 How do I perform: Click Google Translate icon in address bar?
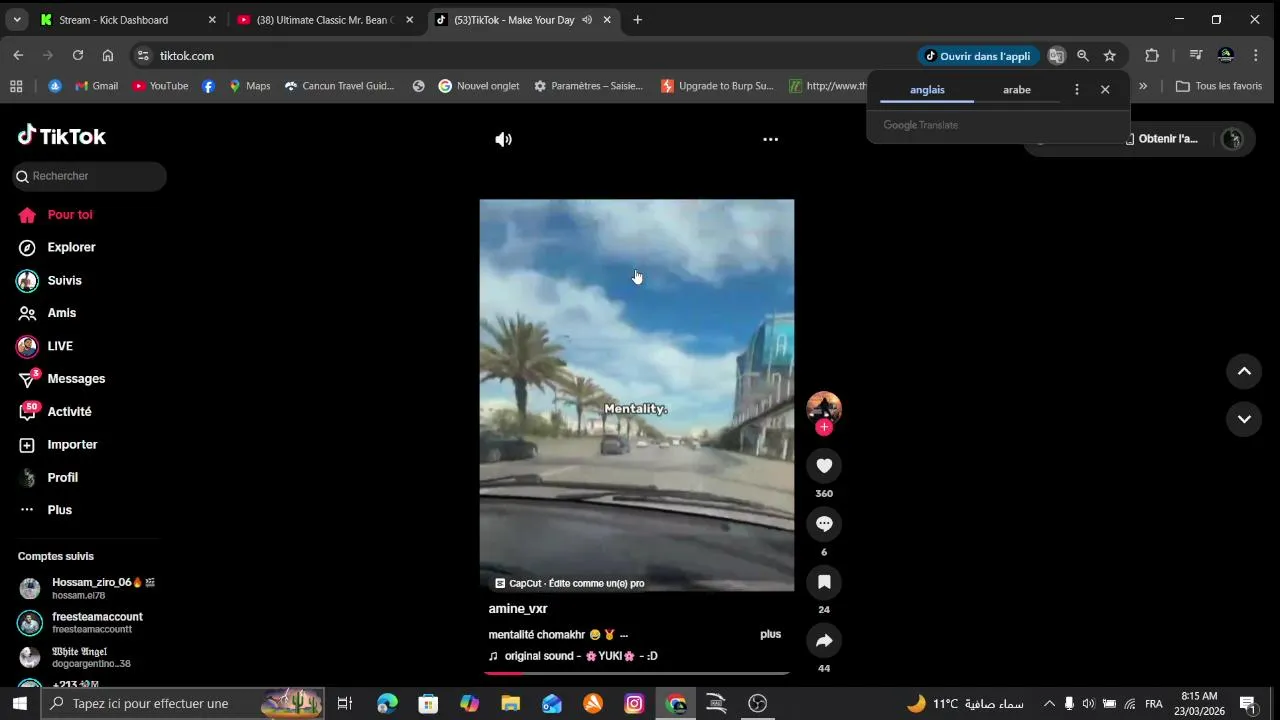coord(1056,56)
